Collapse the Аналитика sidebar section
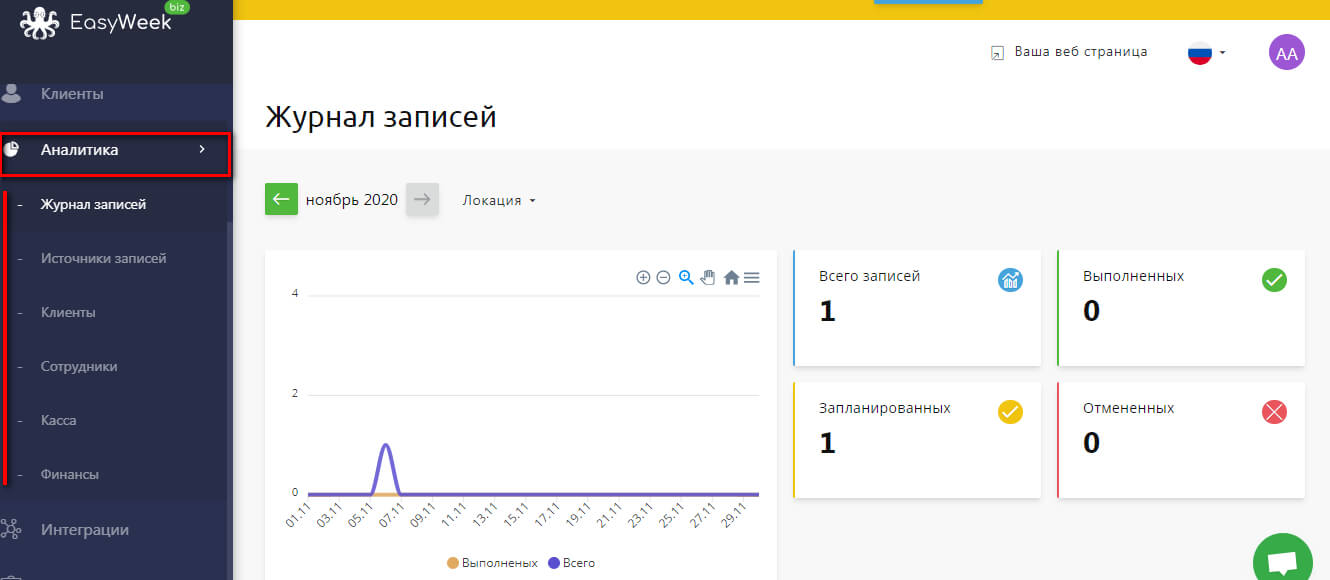 (116, 150)
